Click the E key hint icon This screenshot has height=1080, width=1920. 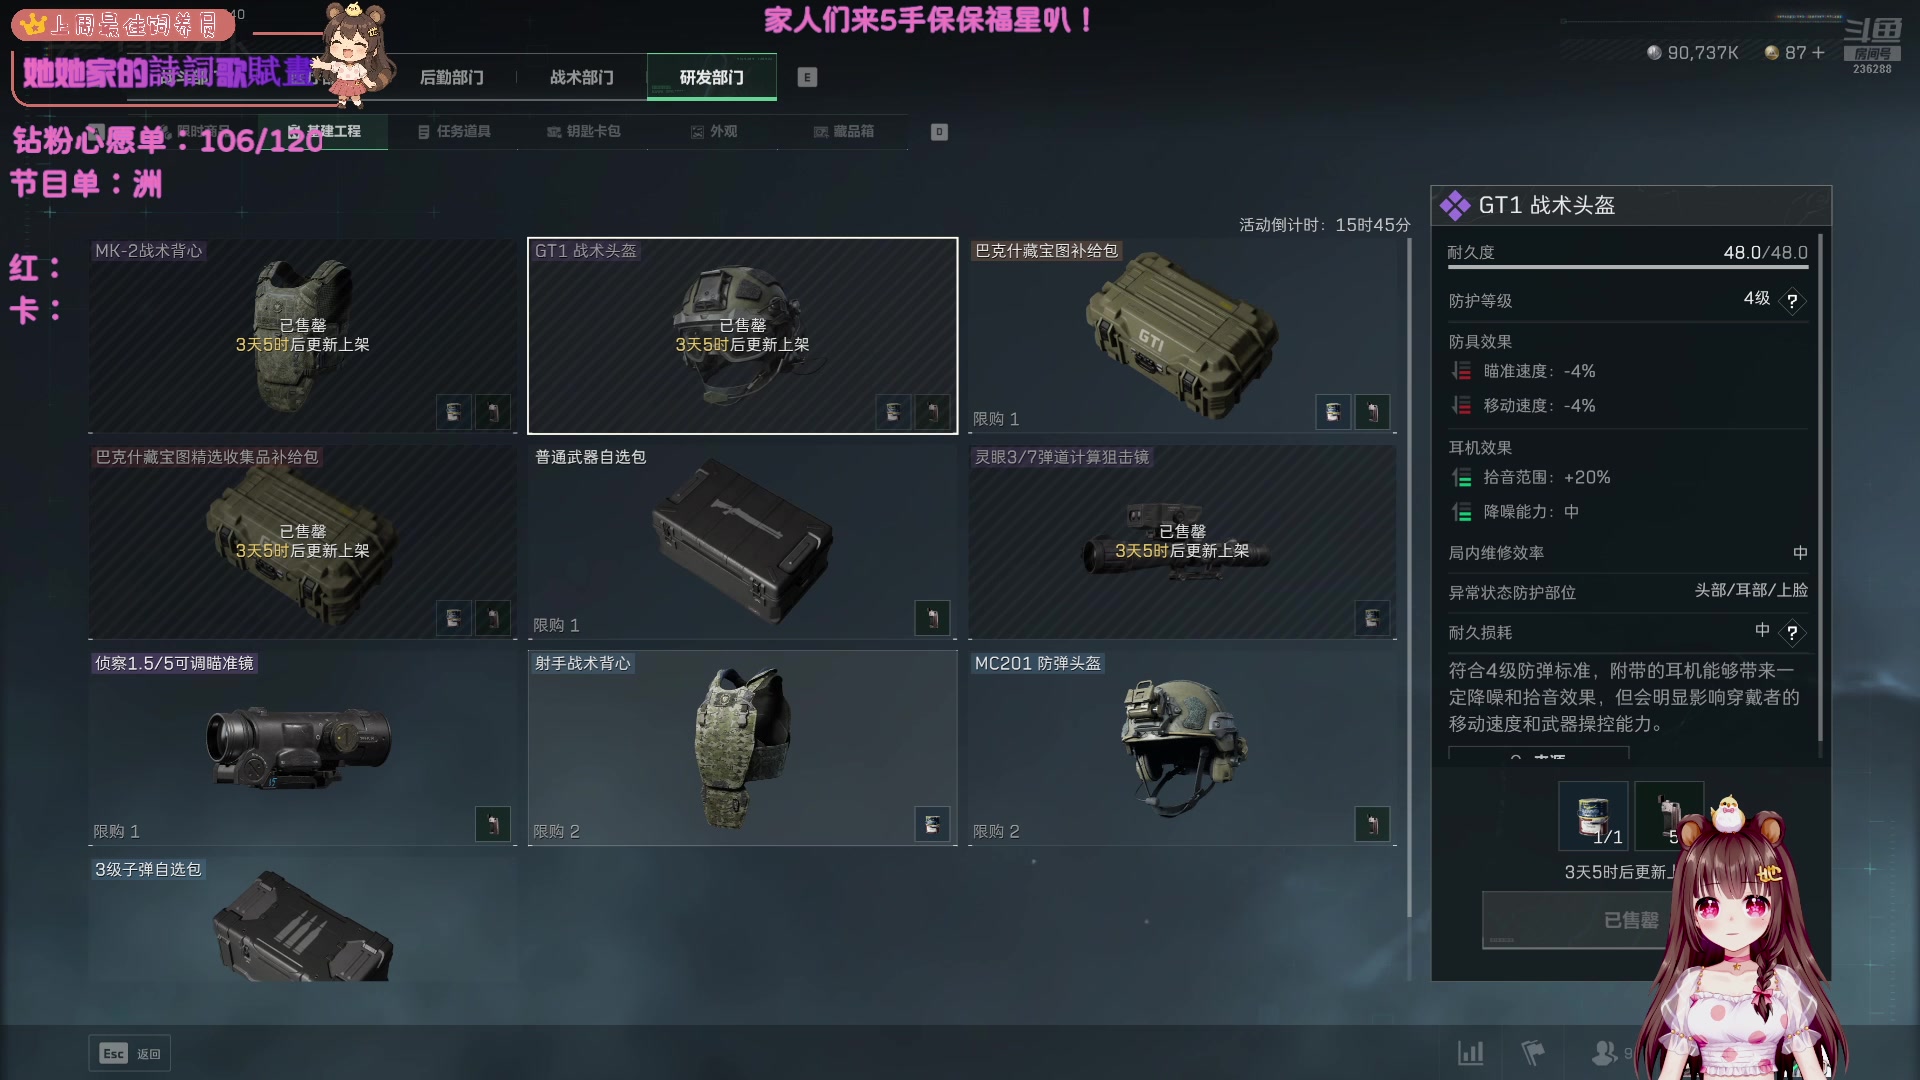[x=807, y=77]
